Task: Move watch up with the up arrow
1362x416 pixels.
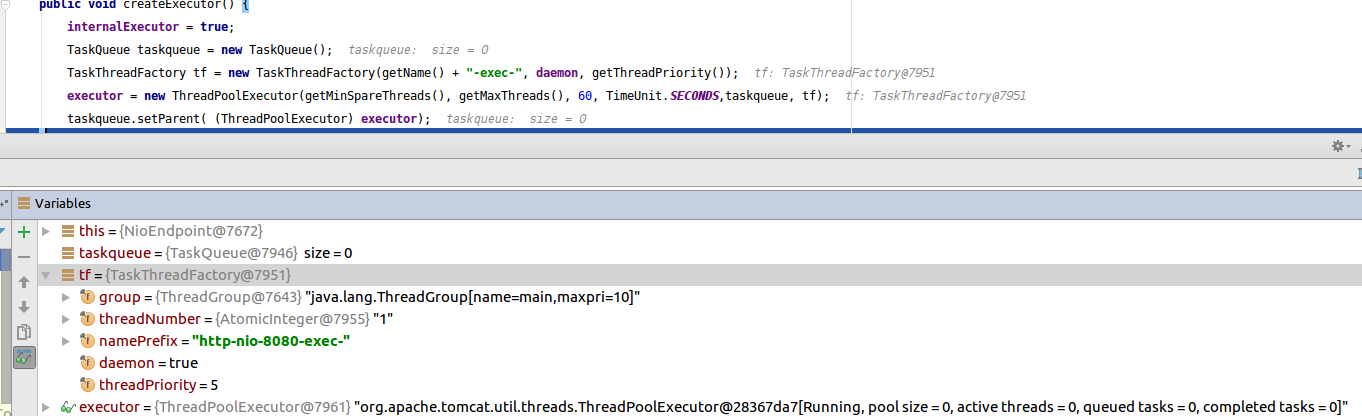Action: [x=25, y=283]
